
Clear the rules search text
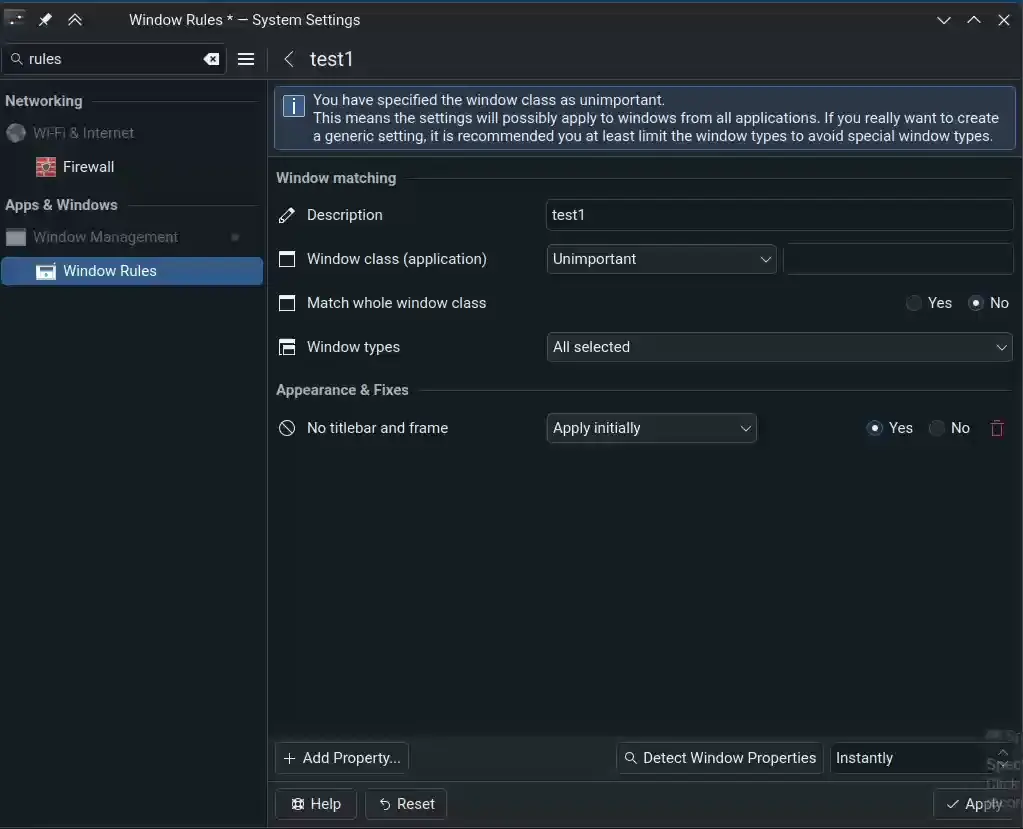coord(211,59)
